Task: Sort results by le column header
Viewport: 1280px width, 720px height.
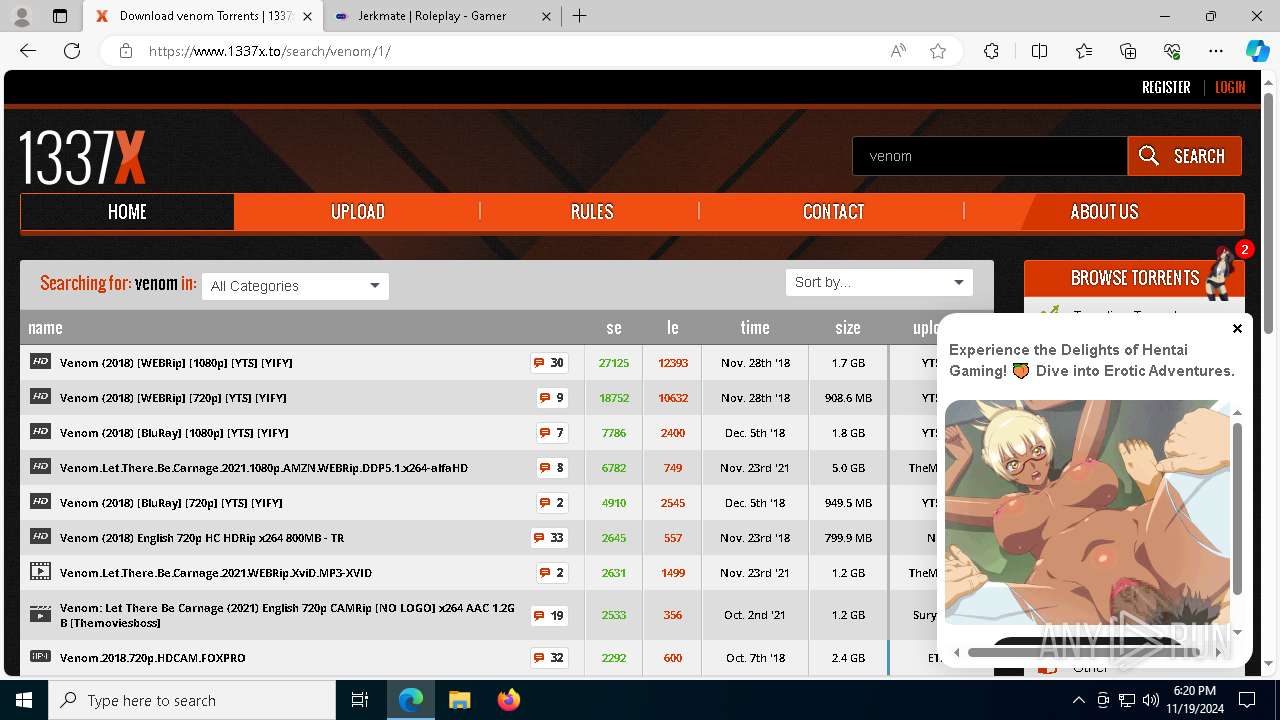Action: [x=673, y=328]
